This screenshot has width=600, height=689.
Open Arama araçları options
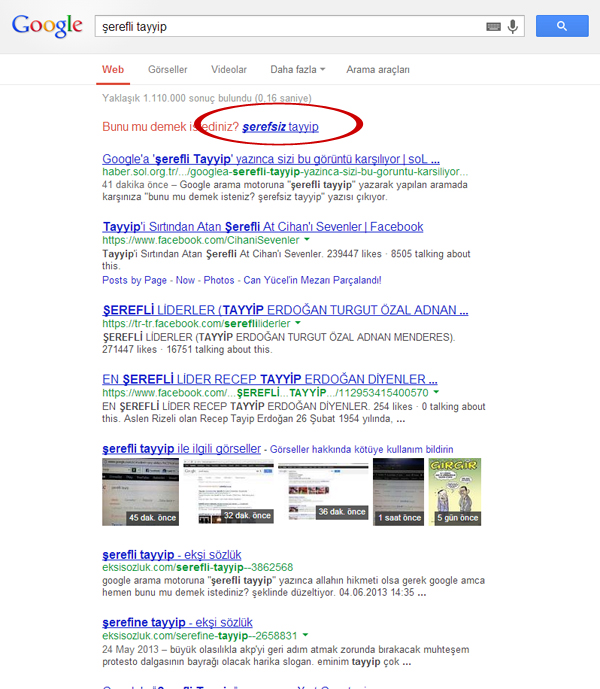click(378, 69)
